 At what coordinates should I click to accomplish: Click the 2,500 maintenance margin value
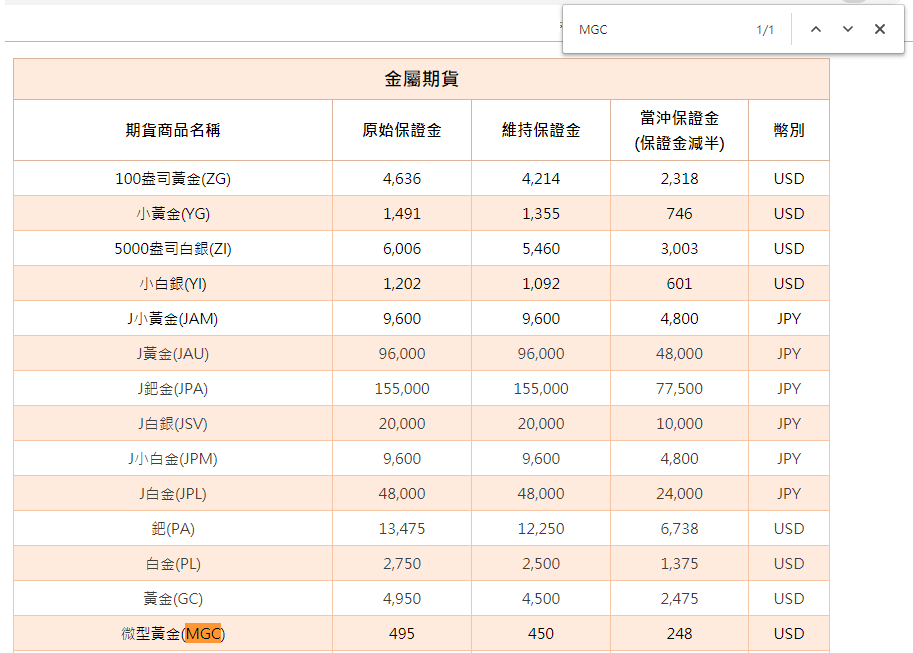coord(541,563)
